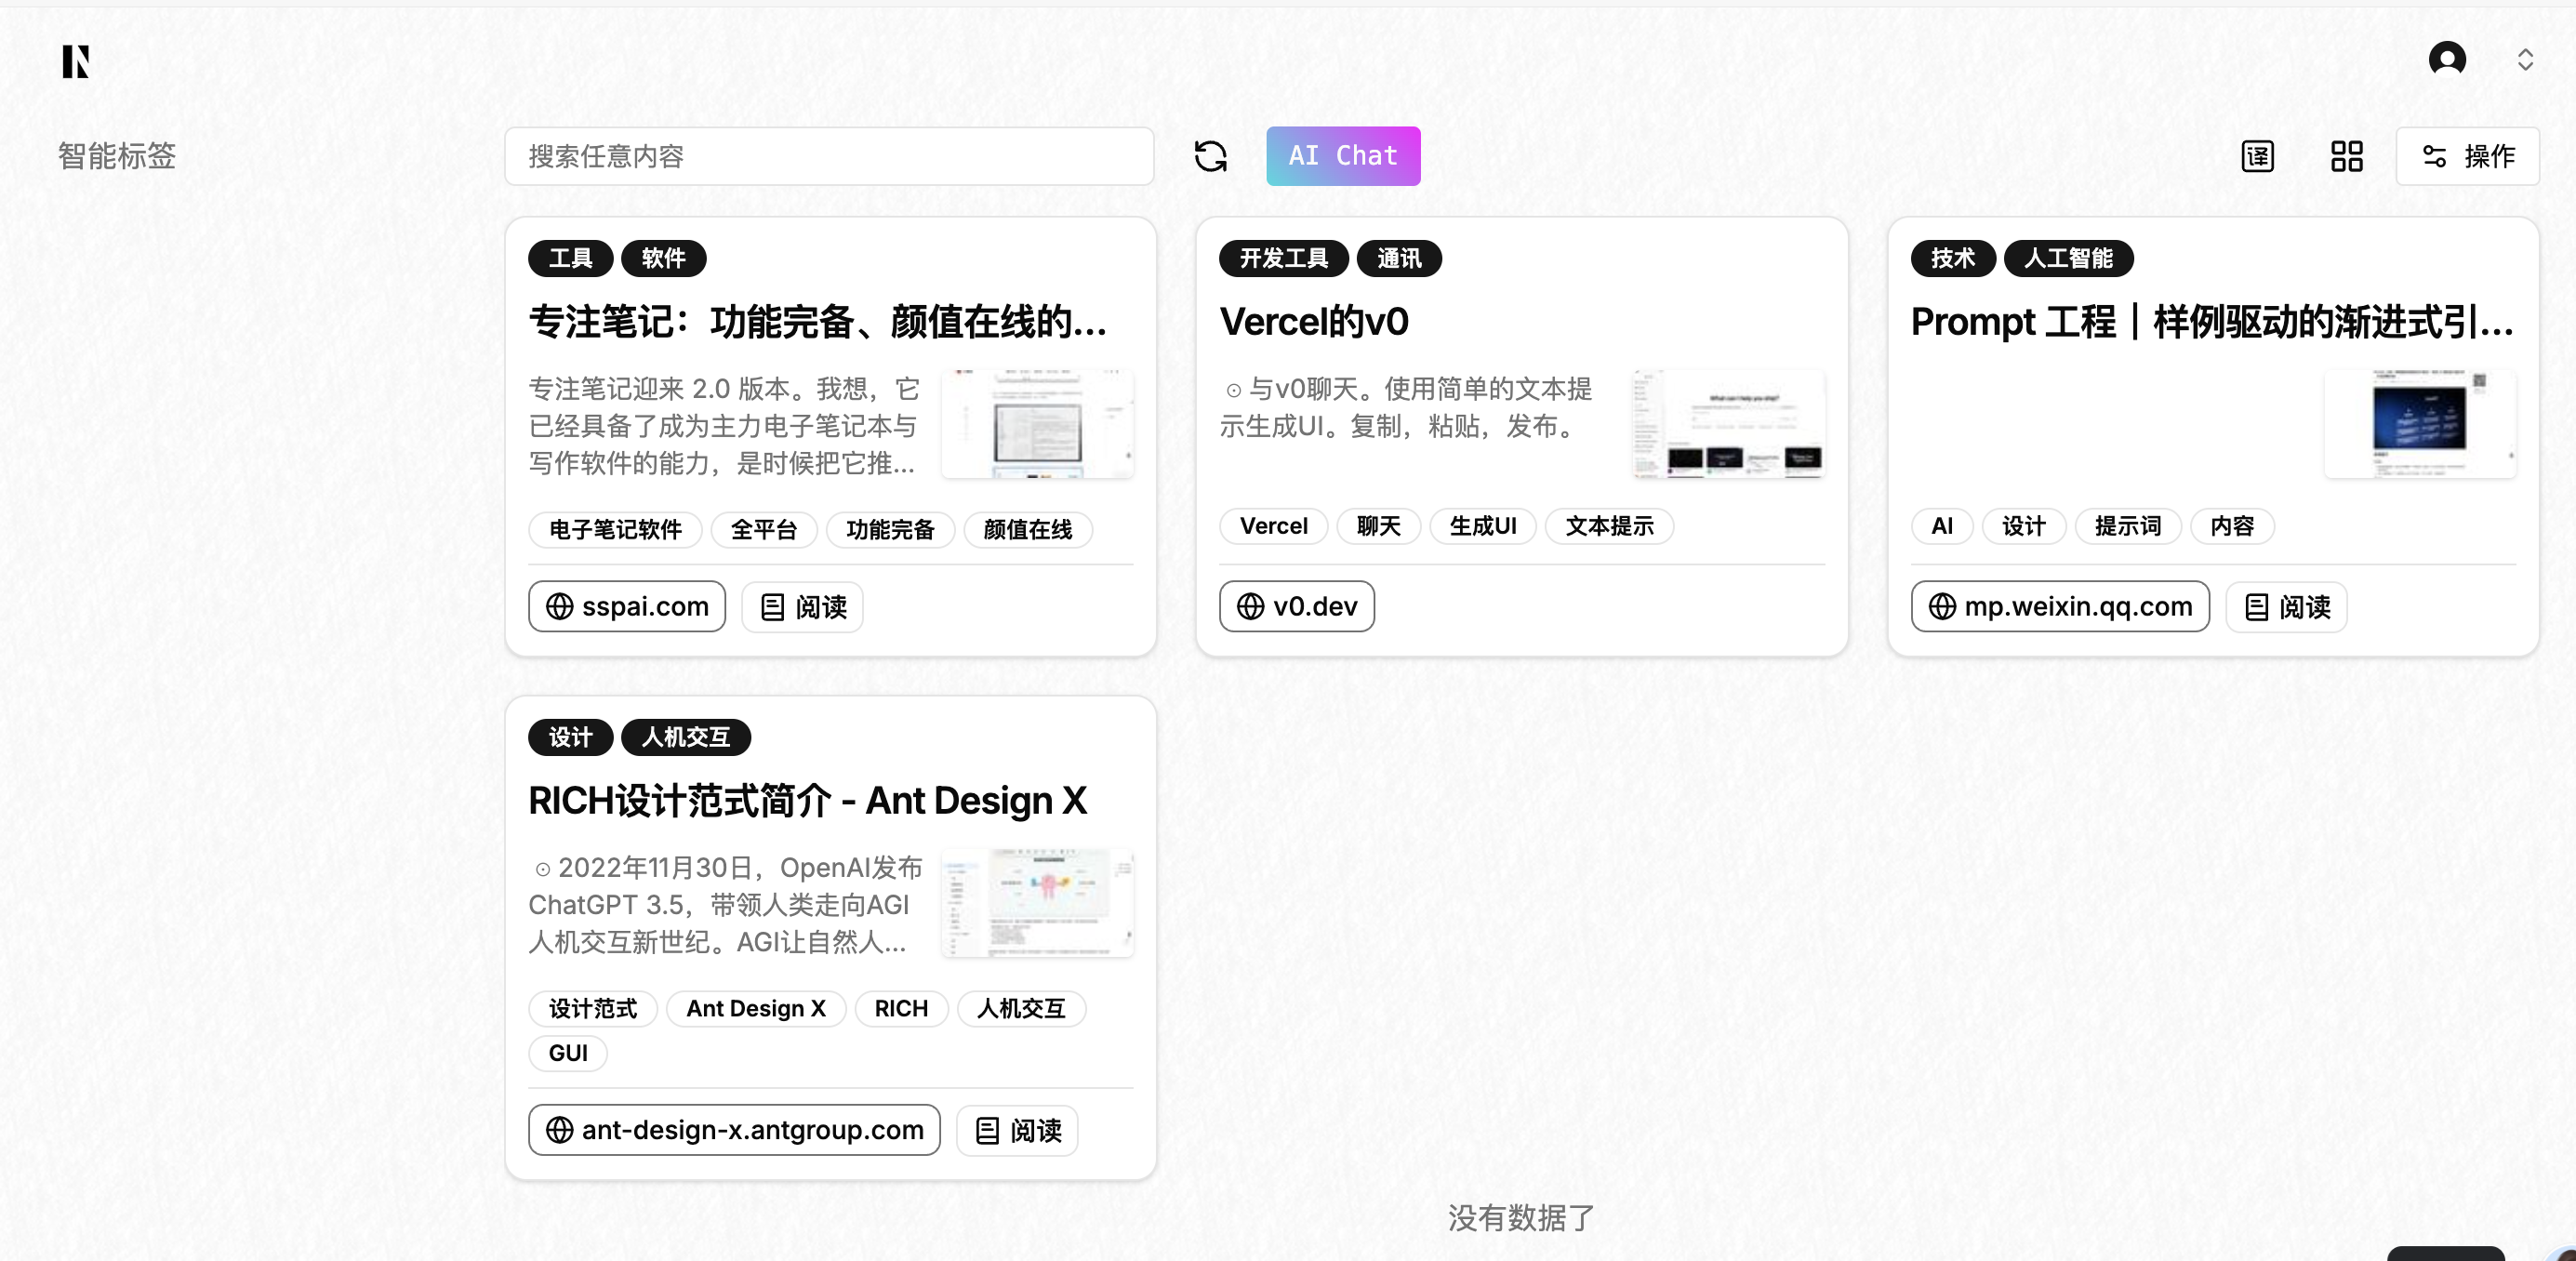Select the 设计范式 tag
The height and width of the screenshot is (1261, 2576).
coord(592,1008)
